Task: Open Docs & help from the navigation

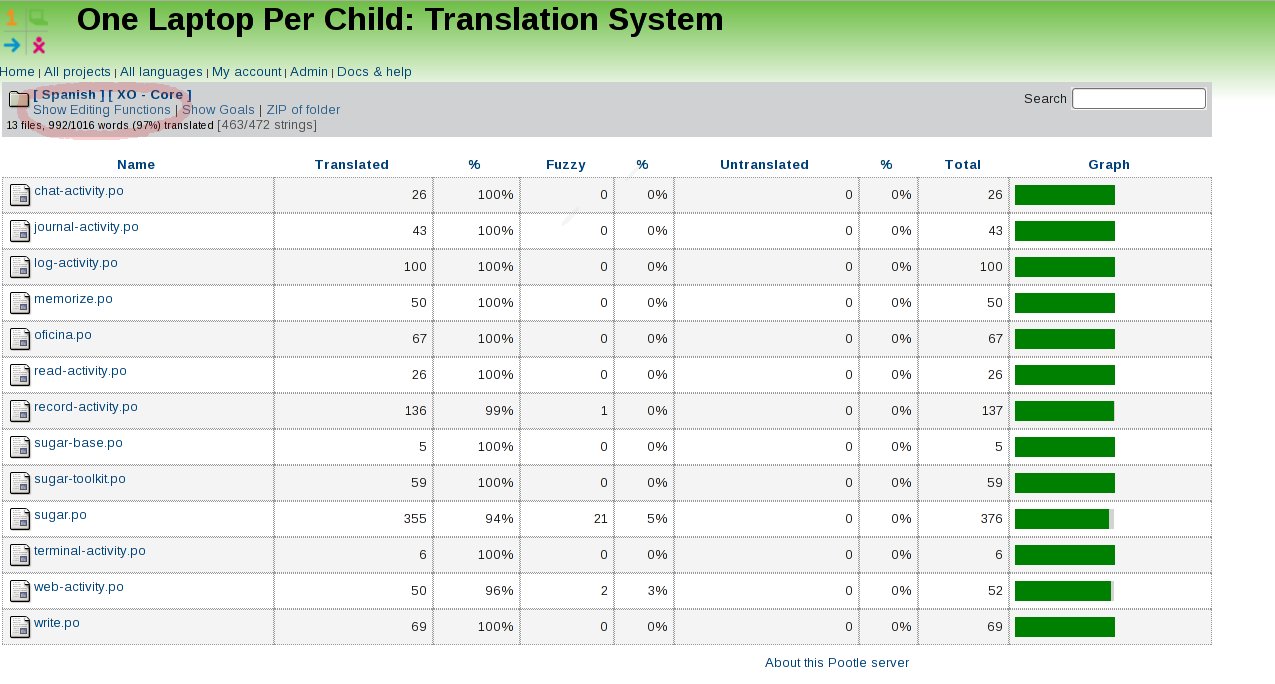Action: click(374, 72)
